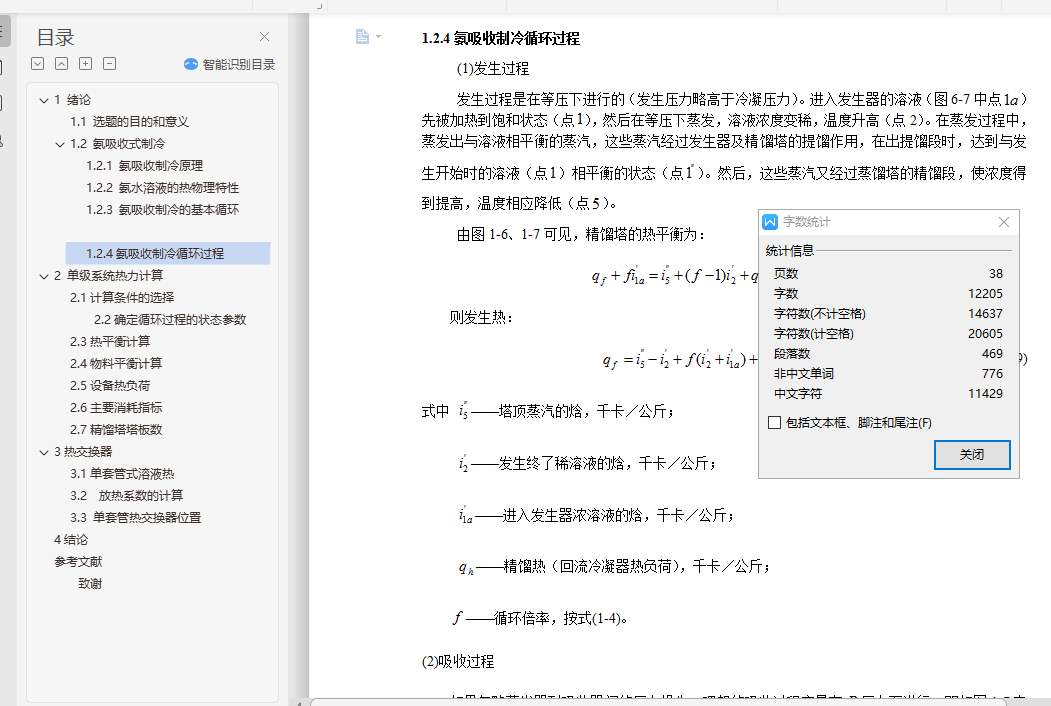Viewport: 1051px width, 706px height.
Task: Click the 页数 value 38
Action: [996, 274]
